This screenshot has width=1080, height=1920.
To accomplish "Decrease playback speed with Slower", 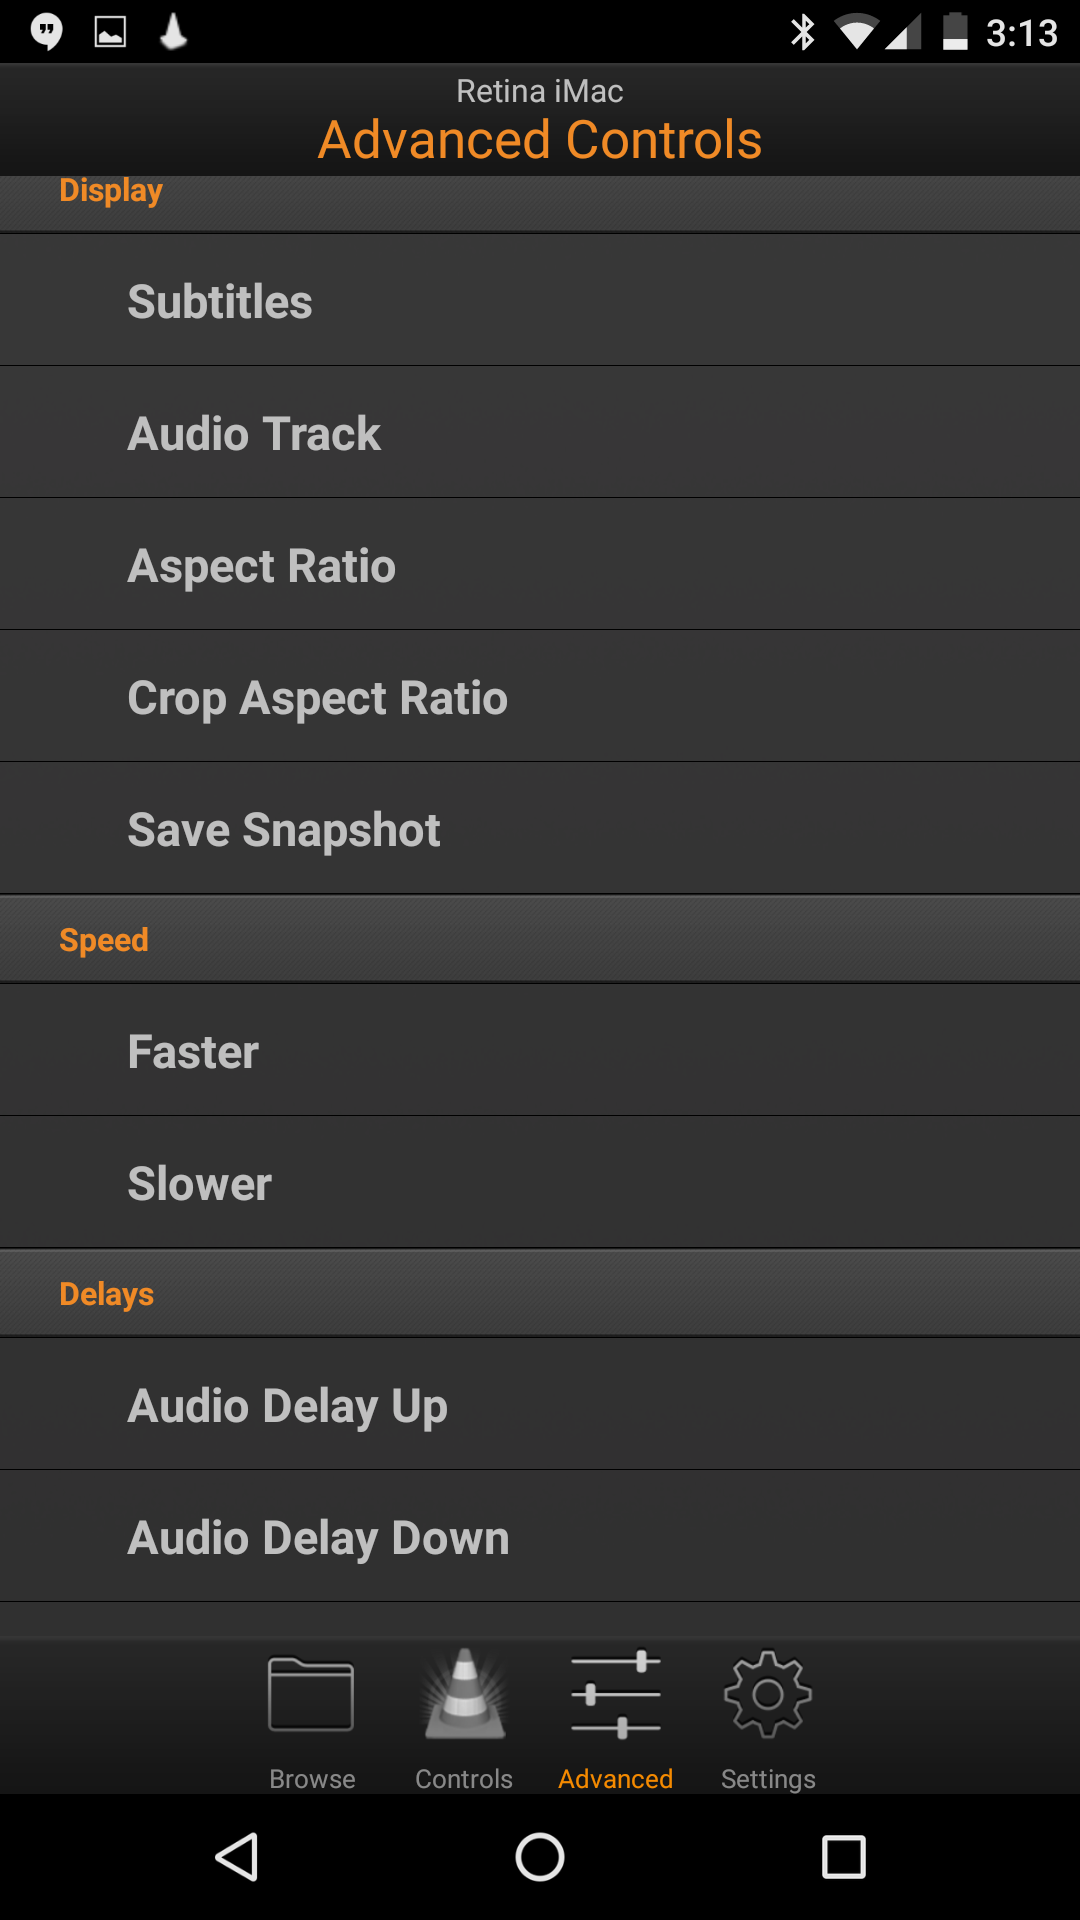I will [x=540, y=1183].
